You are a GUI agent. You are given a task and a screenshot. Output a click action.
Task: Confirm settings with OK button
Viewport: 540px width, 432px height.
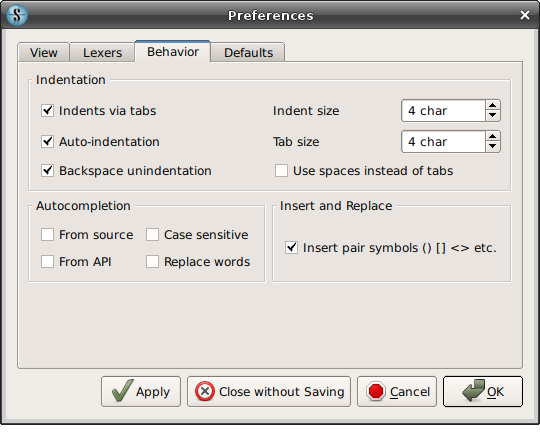click(x=483, y=391)
